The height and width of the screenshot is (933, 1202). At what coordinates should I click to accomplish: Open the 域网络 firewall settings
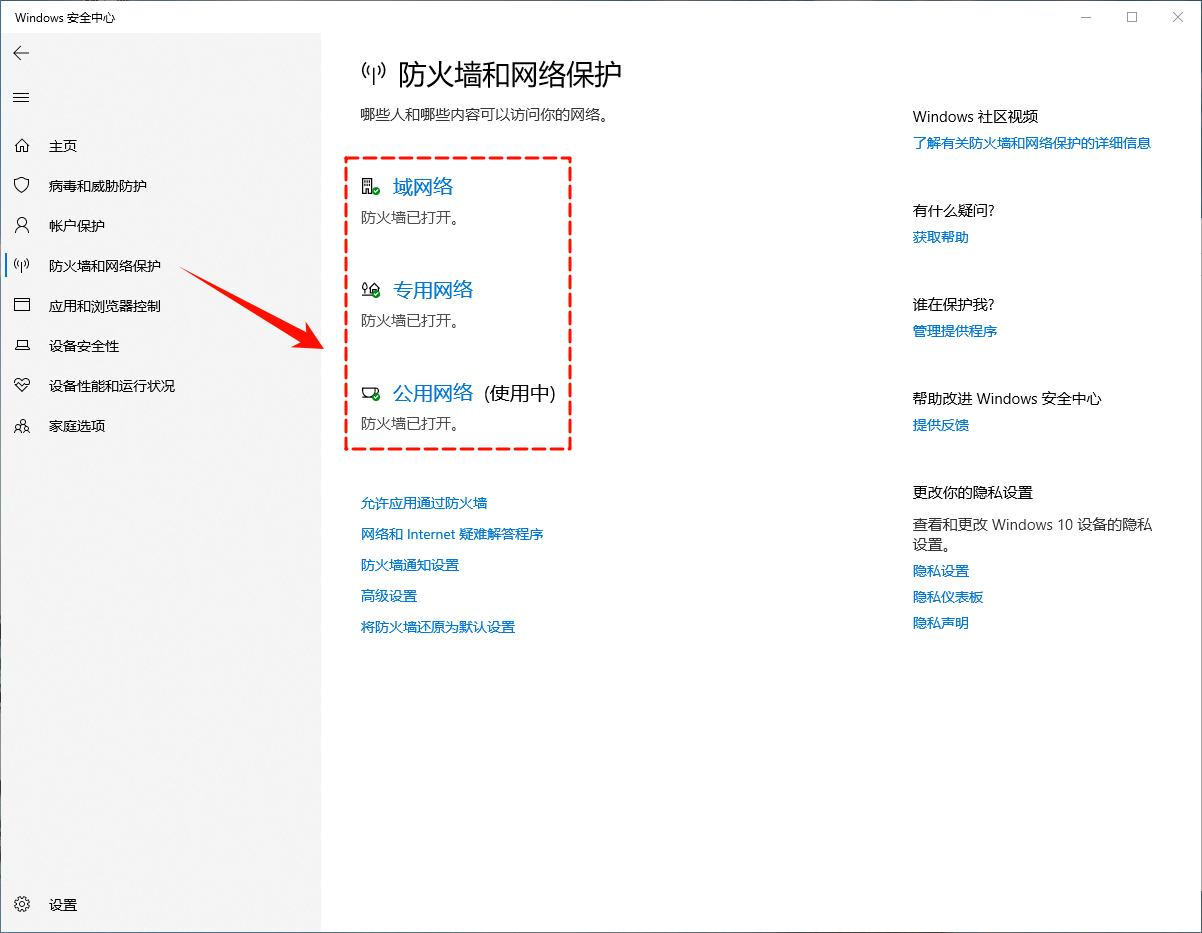(423, 186)
